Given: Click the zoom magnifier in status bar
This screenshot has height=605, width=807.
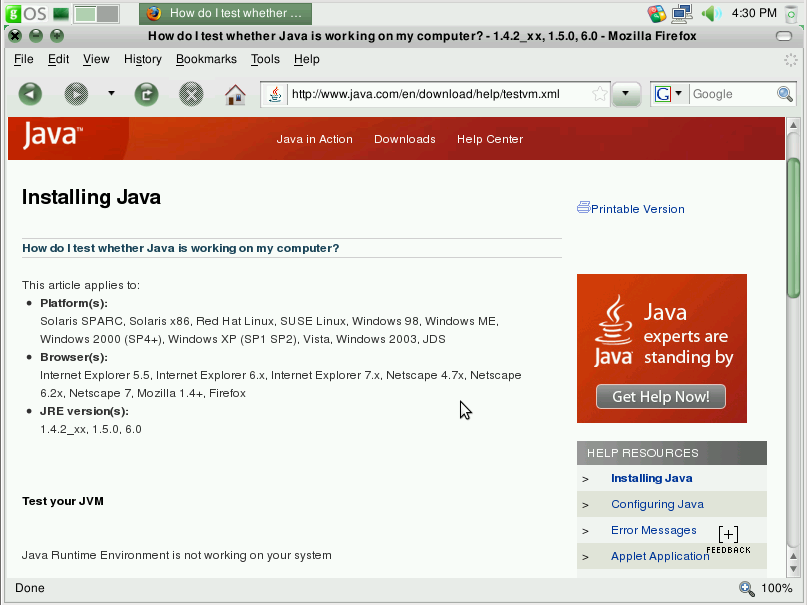Looking at the screenshot, I should [x=746, y=588].
